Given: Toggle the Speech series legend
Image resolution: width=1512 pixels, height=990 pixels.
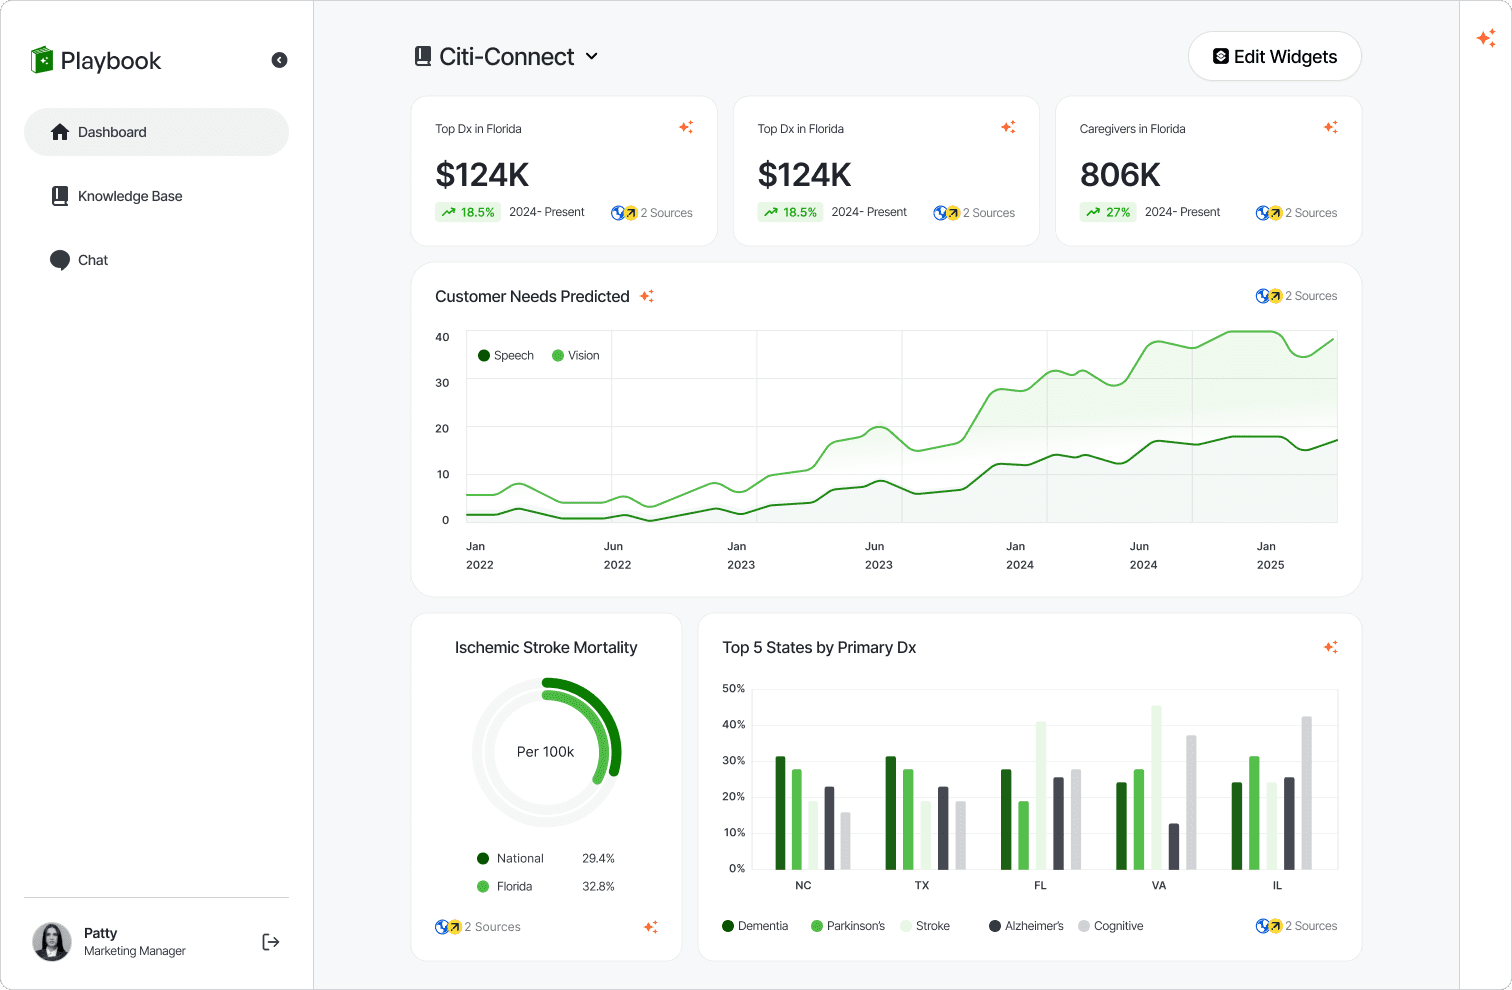Looking at the screenshot, I should (x=506, y=355).
